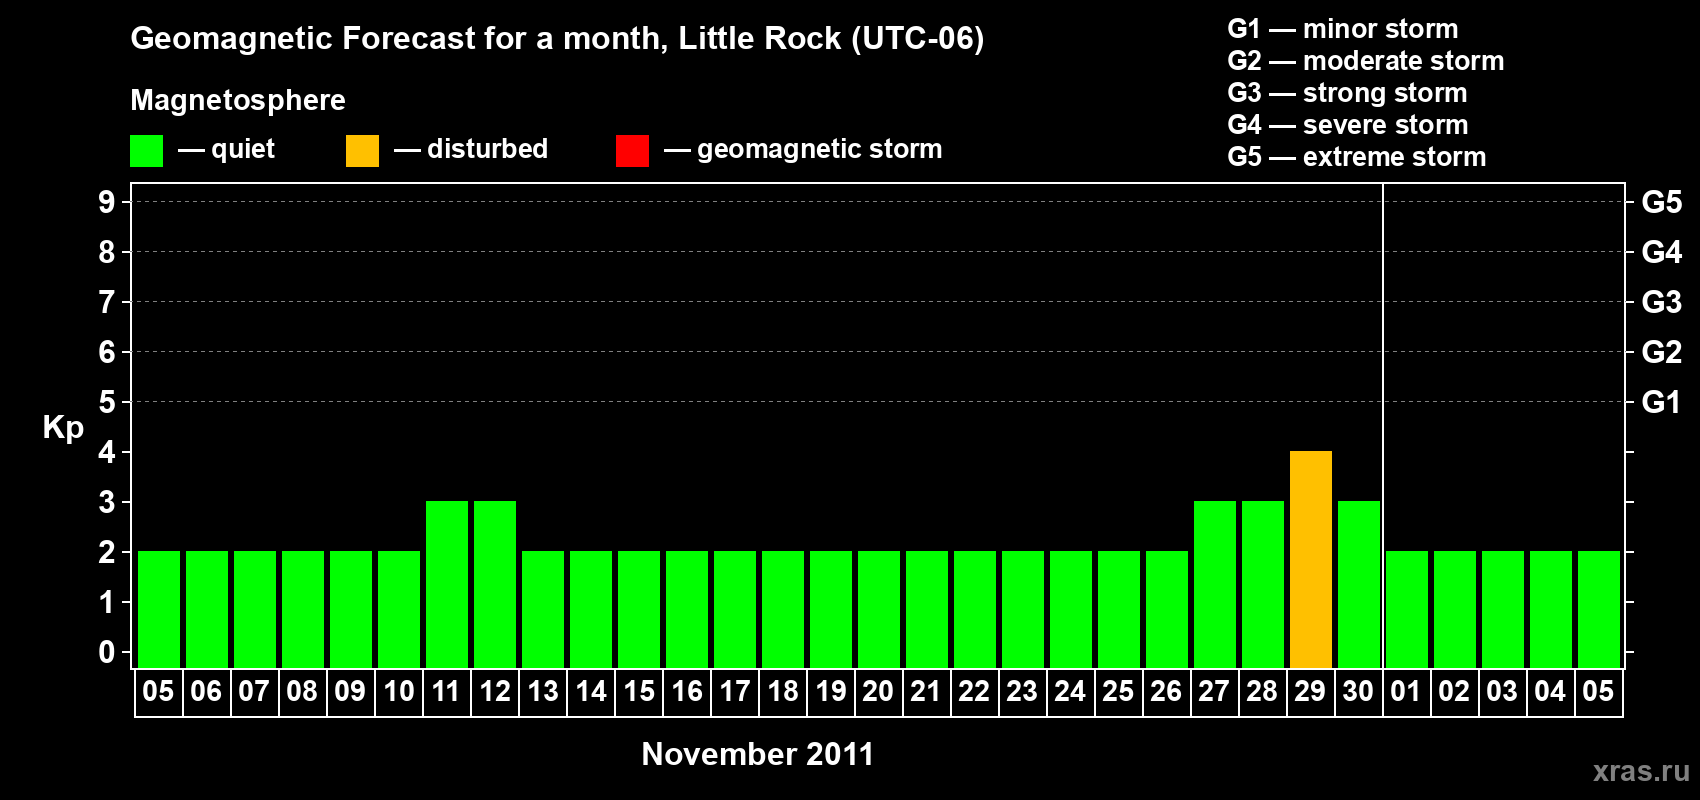This screenshot has width=1700, height=800.
Task: Click the 'G5 — extreme storm' legend line
Action: pos(1357,157)
